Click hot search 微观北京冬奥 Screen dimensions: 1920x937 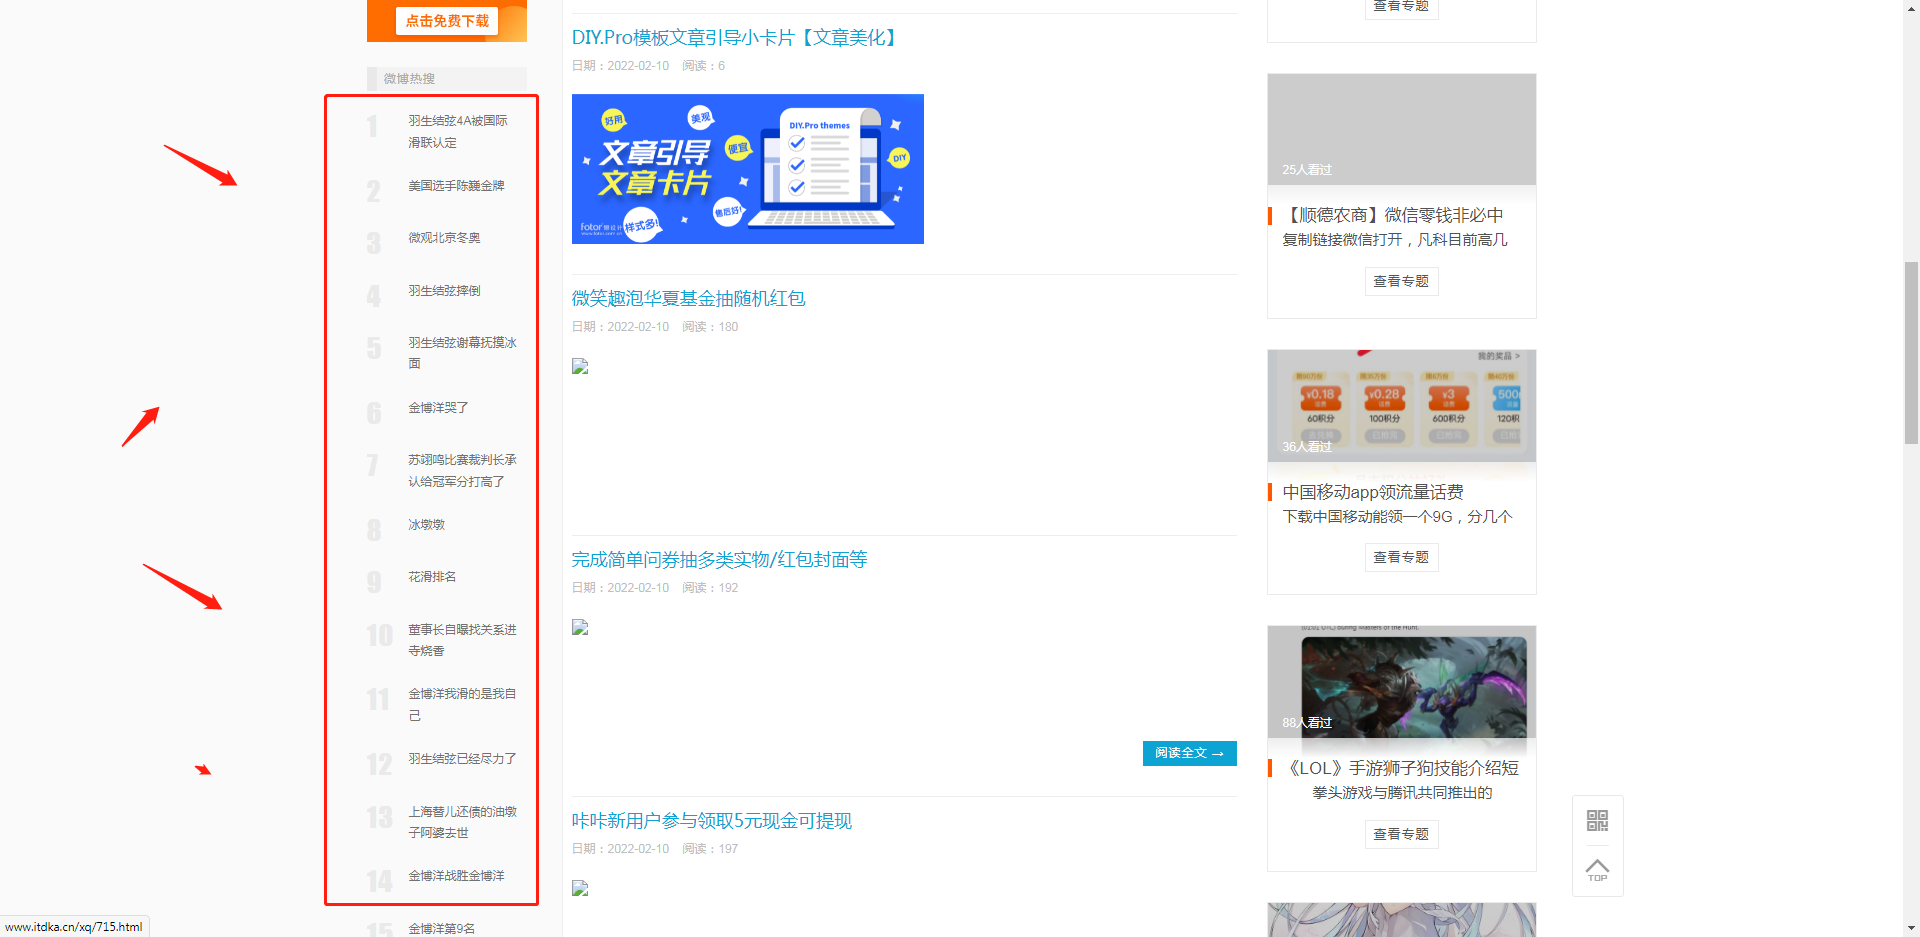pyautogui.click(x=444, y=238)
